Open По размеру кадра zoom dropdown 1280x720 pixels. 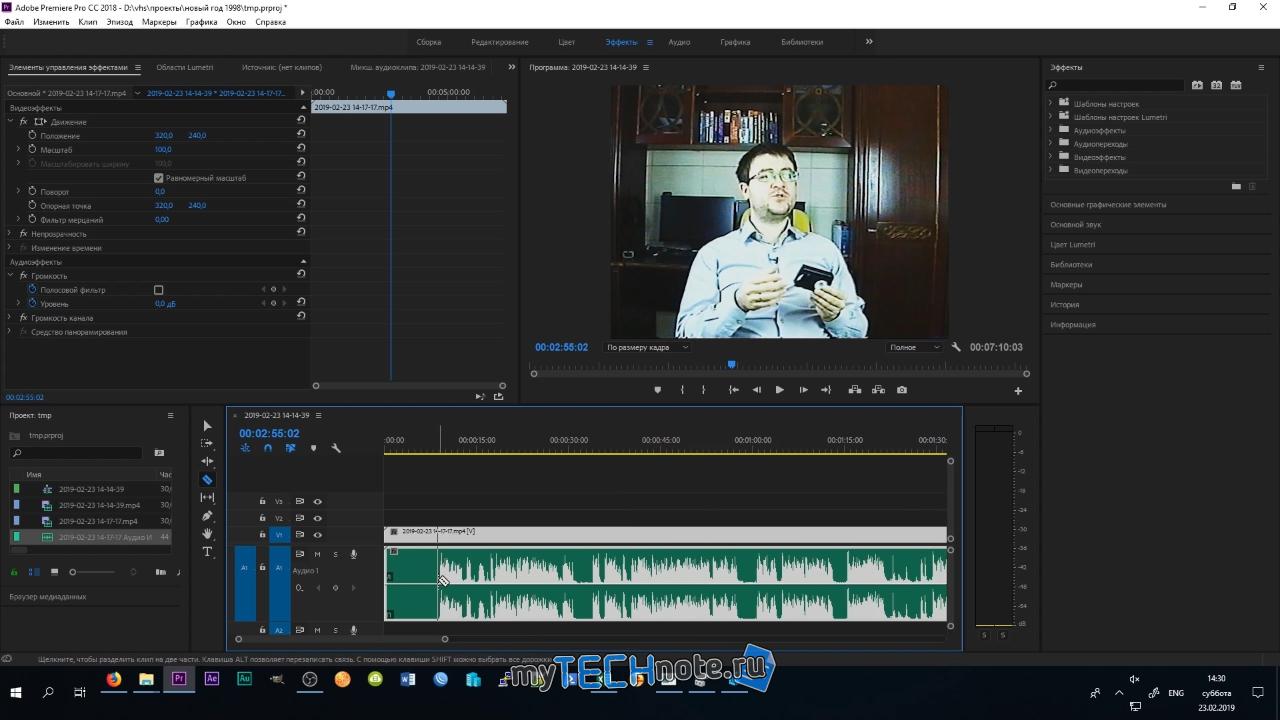pos(646,347)
